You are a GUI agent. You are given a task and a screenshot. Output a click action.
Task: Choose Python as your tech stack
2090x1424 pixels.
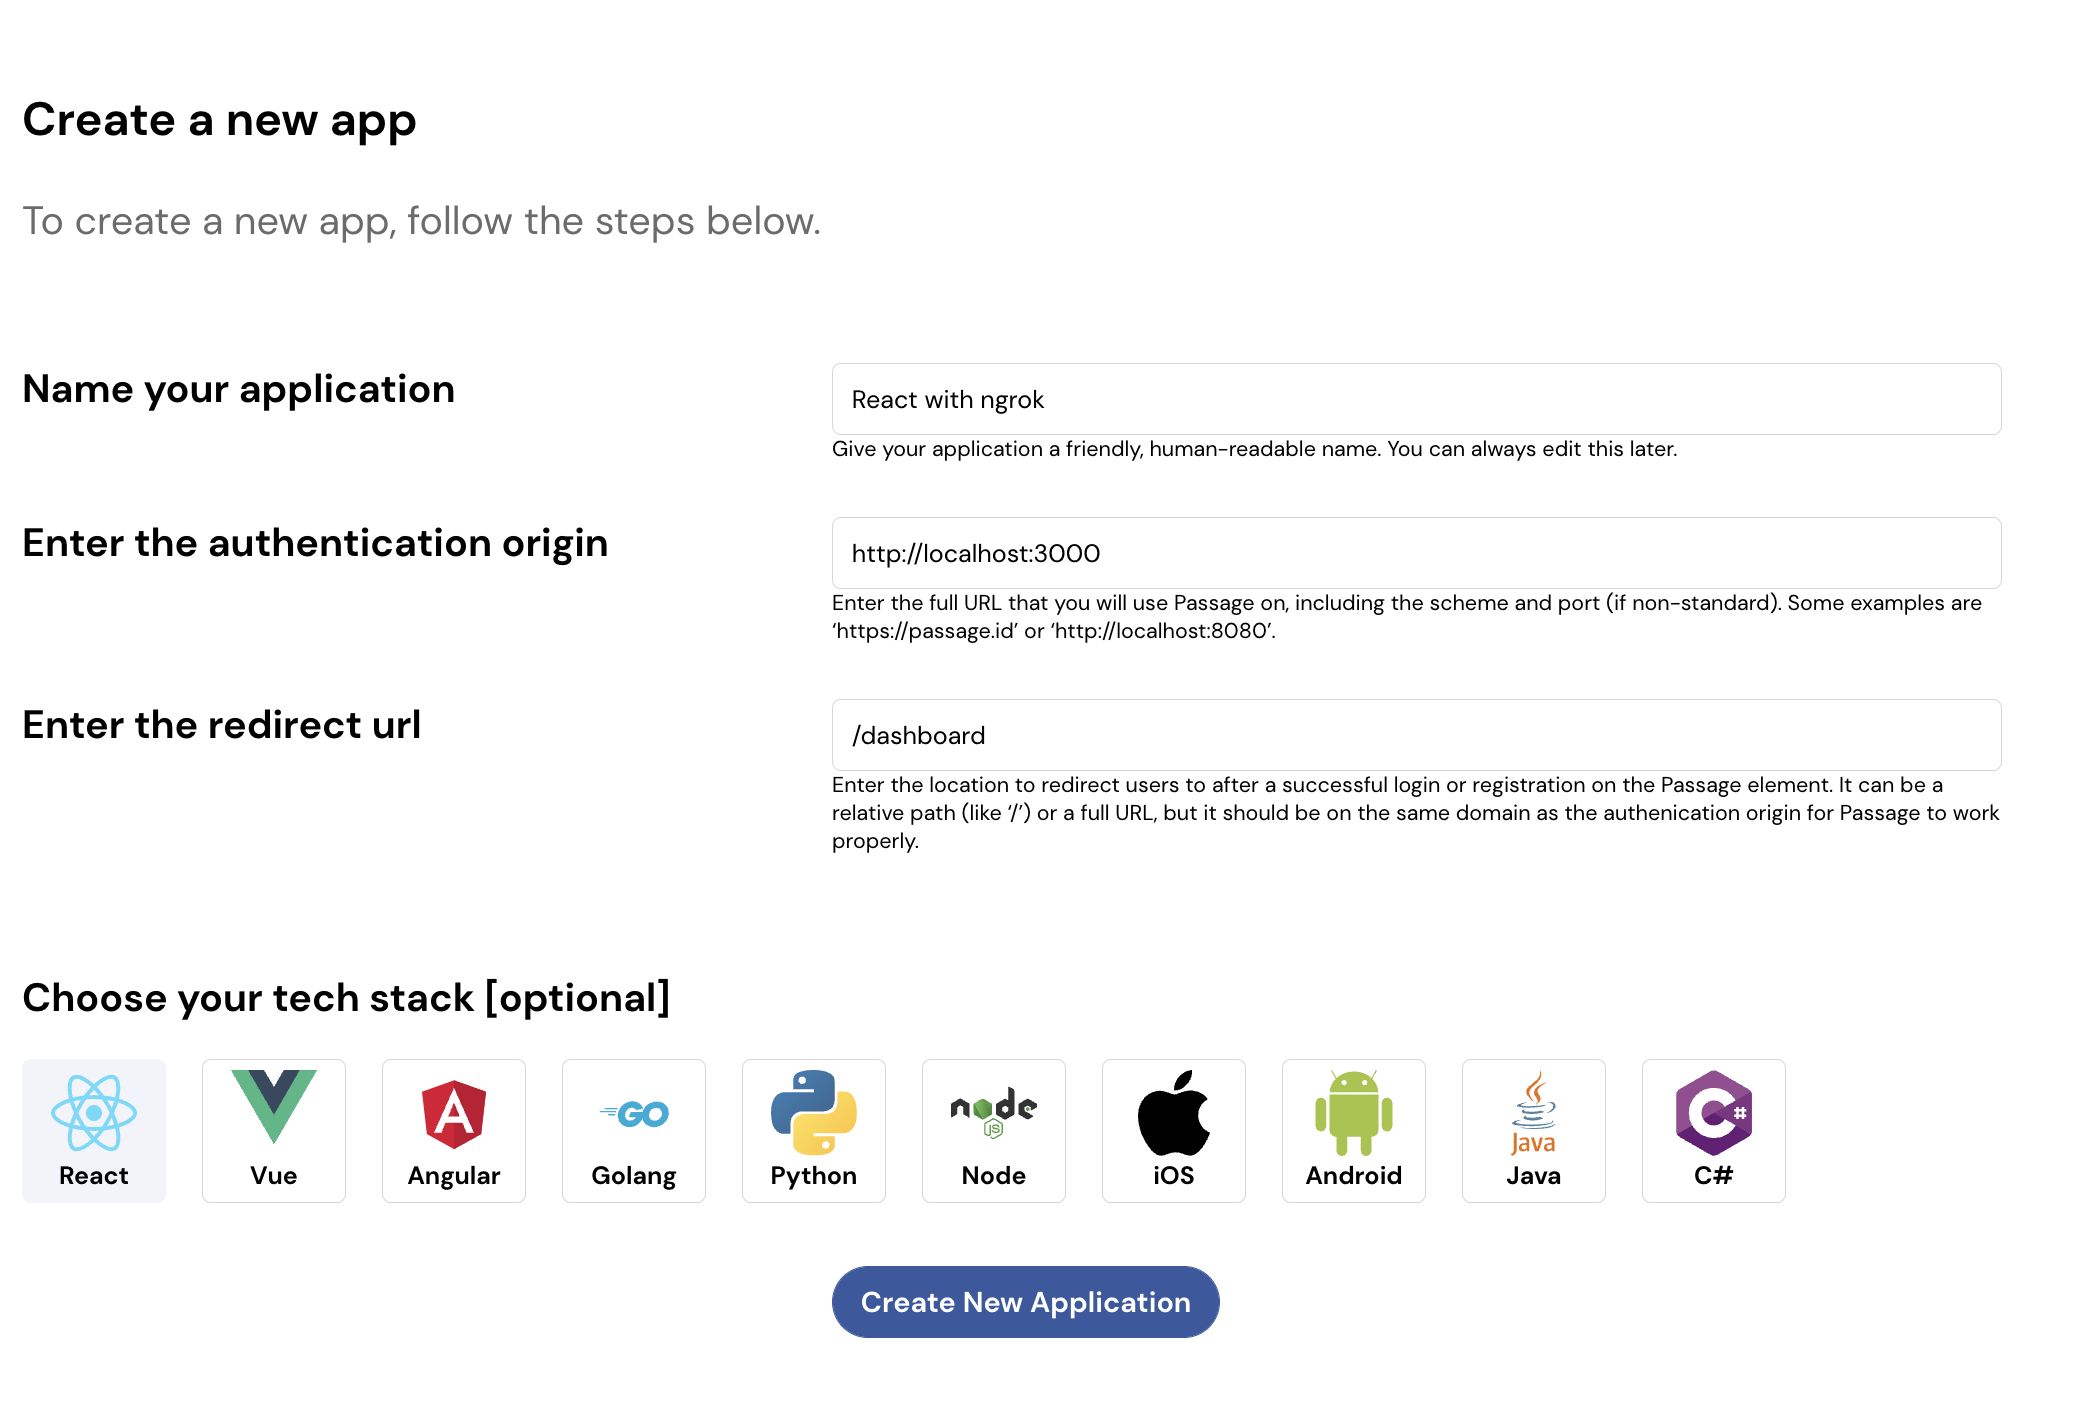click(813, 1130)
